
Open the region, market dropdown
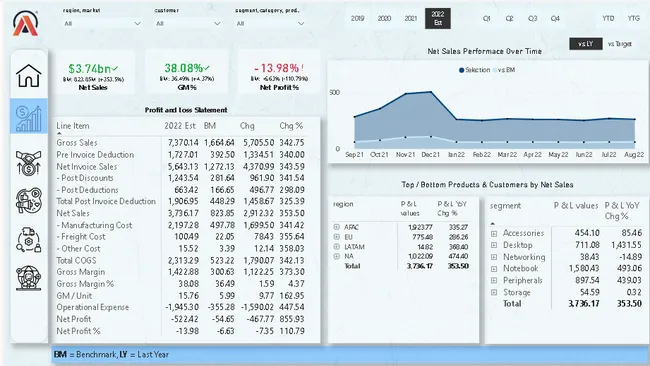pyautogui.click(x=102, y=24)
